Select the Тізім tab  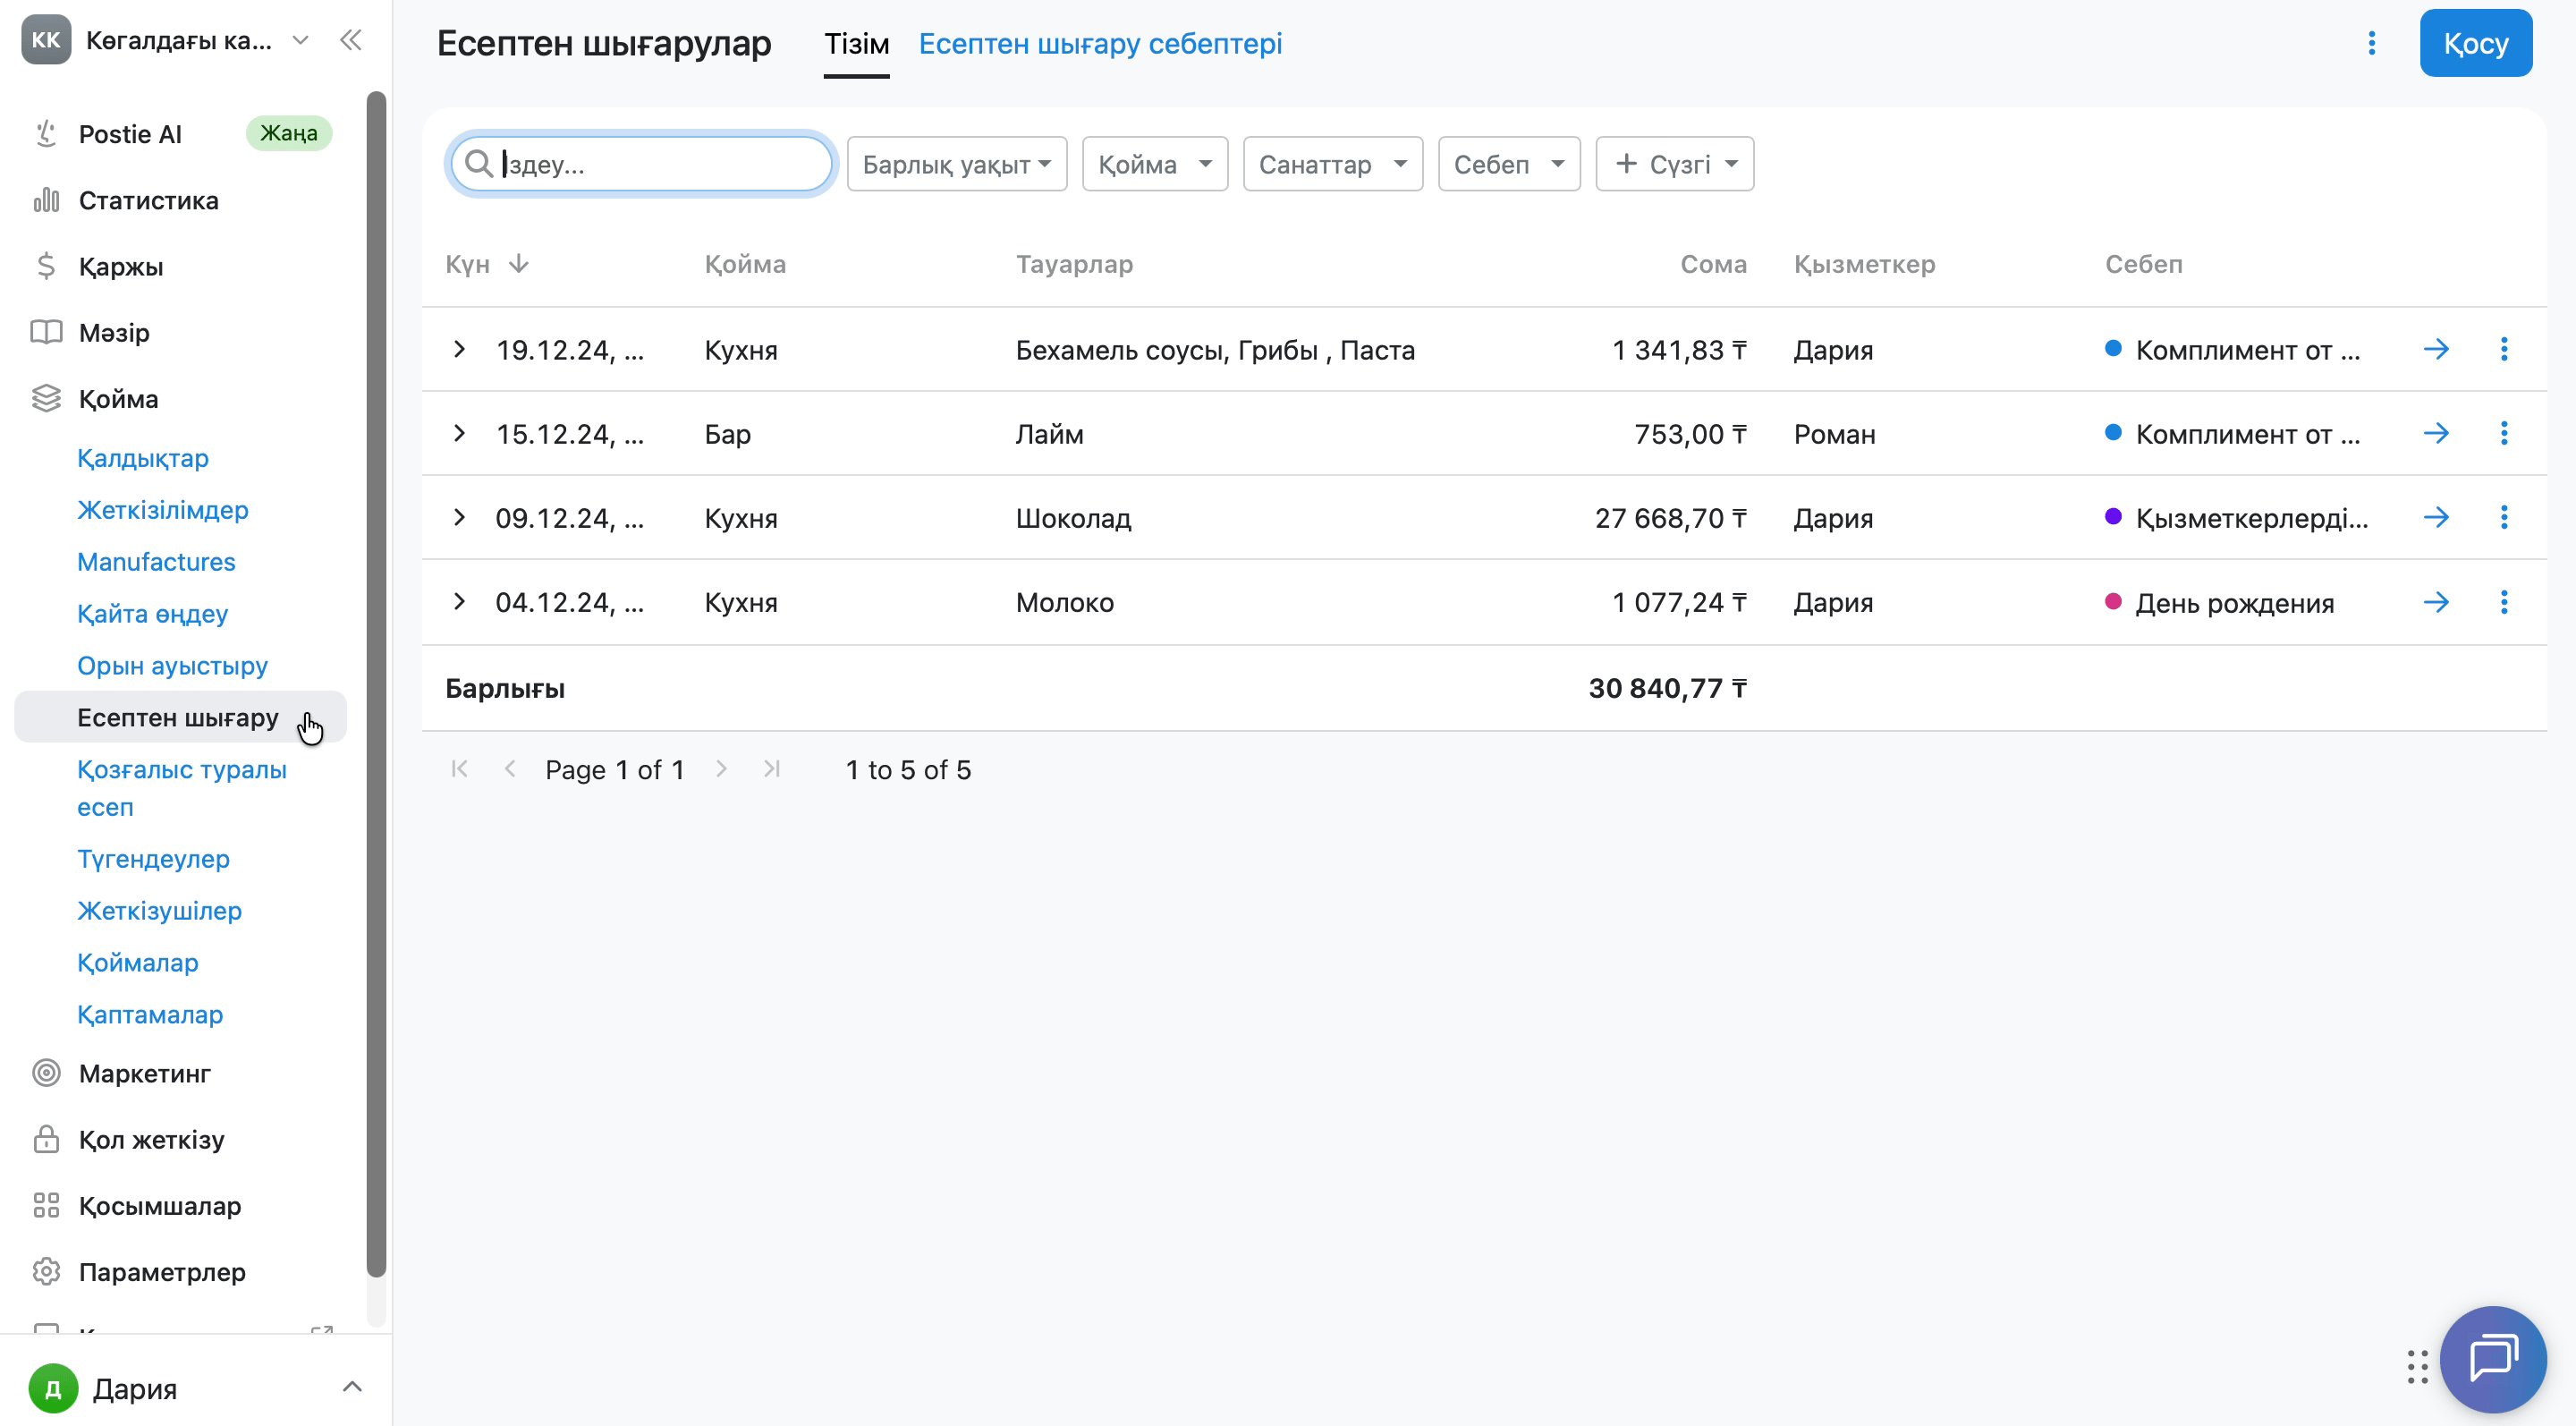coord(856,44)
